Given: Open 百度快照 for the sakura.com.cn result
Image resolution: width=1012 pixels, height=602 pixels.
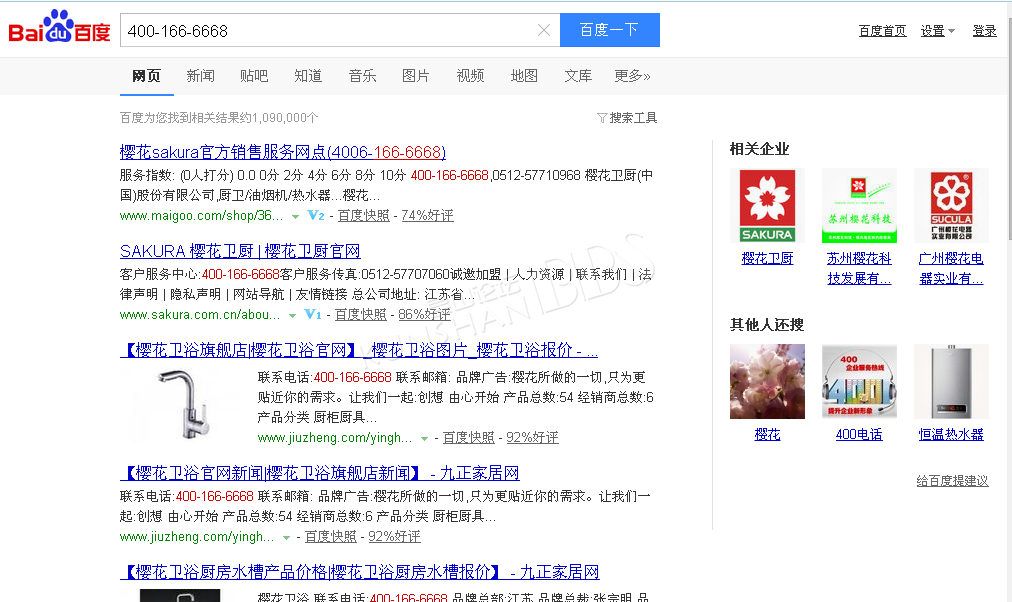Looking at the screenshot, I should 361,314.
